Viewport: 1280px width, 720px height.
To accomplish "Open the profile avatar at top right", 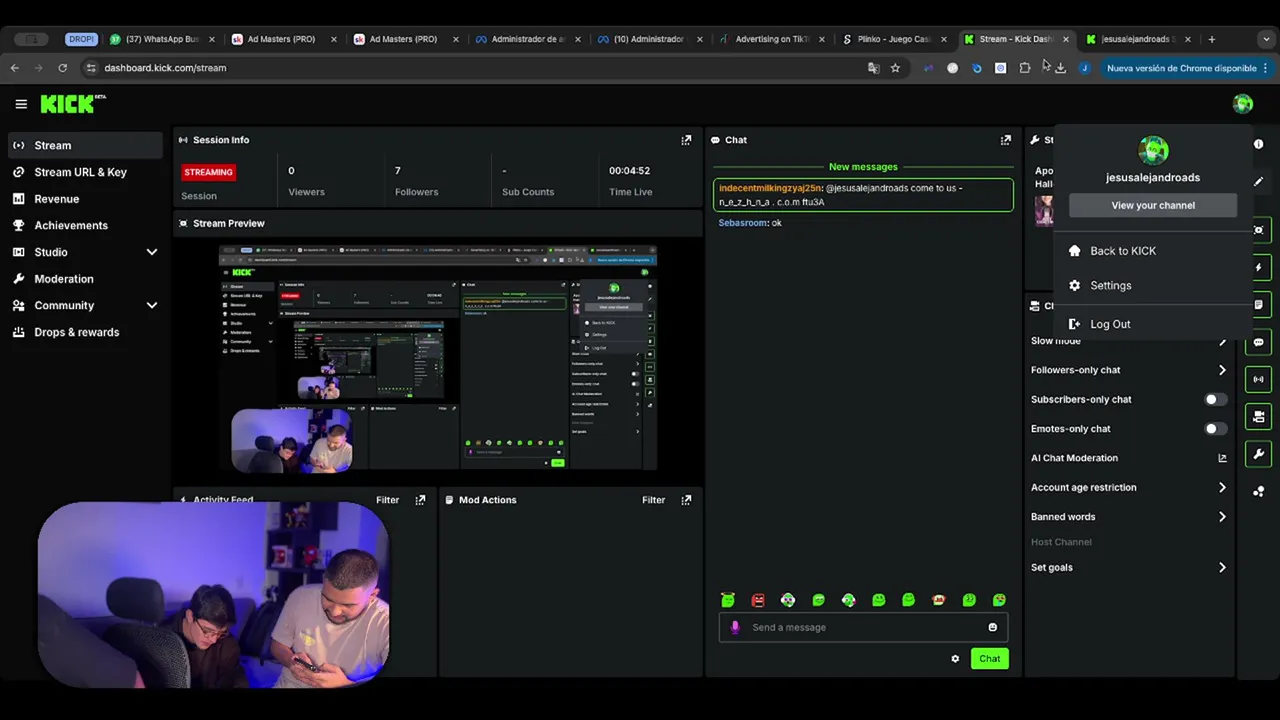I will click(x=1243, y=104).
